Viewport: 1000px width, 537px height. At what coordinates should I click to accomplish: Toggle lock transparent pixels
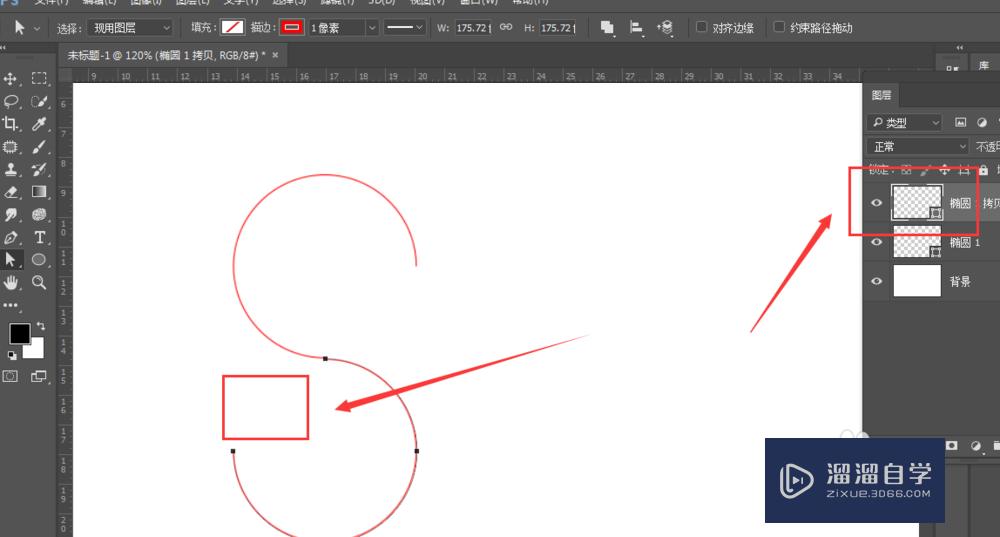pos(906,170)
